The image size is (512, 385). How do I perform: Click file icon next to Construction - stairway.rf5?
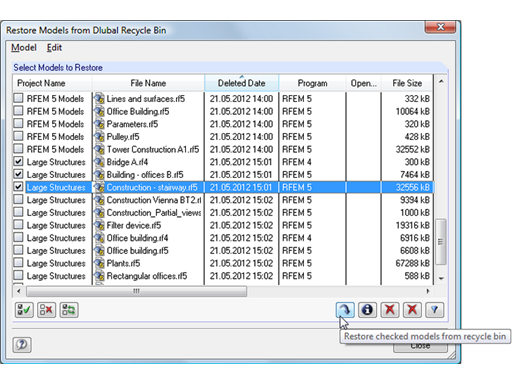pos(99,187)
